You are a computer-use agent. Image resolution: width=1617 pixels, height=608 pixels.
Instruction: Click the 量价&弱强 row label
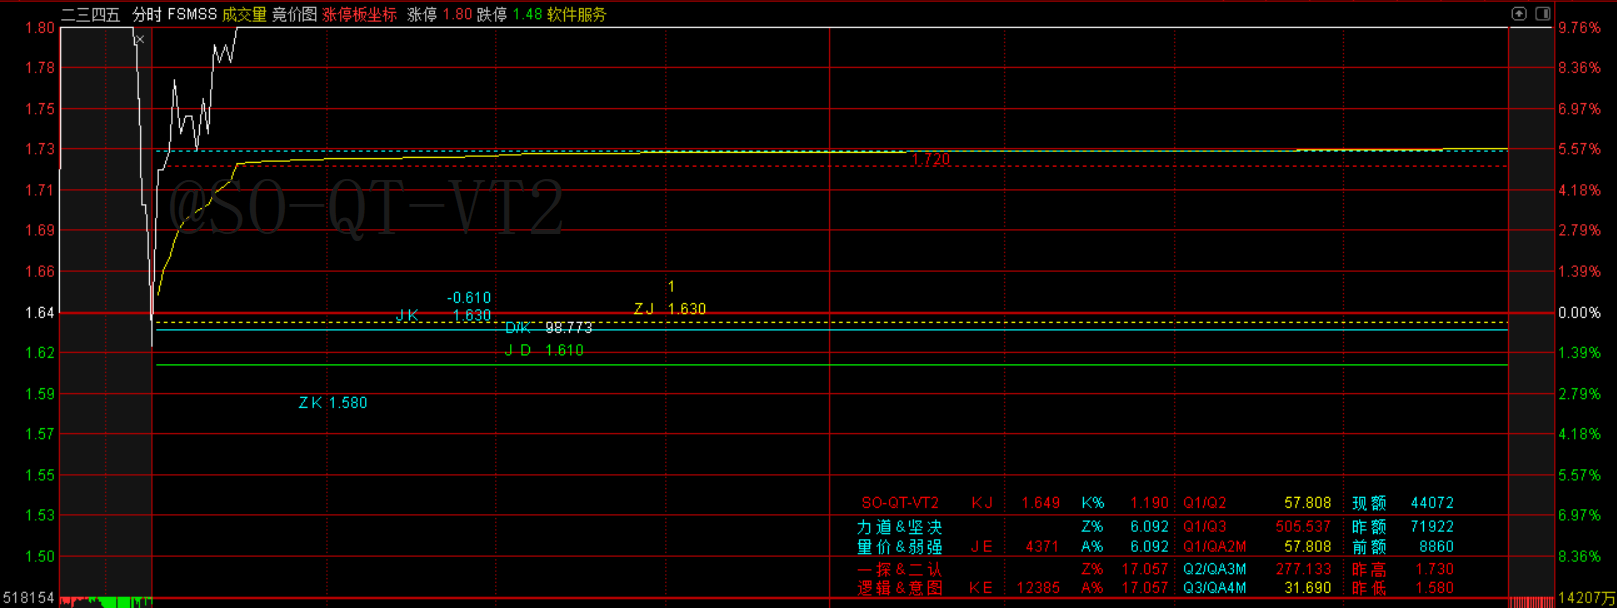(x=900, y=547)
